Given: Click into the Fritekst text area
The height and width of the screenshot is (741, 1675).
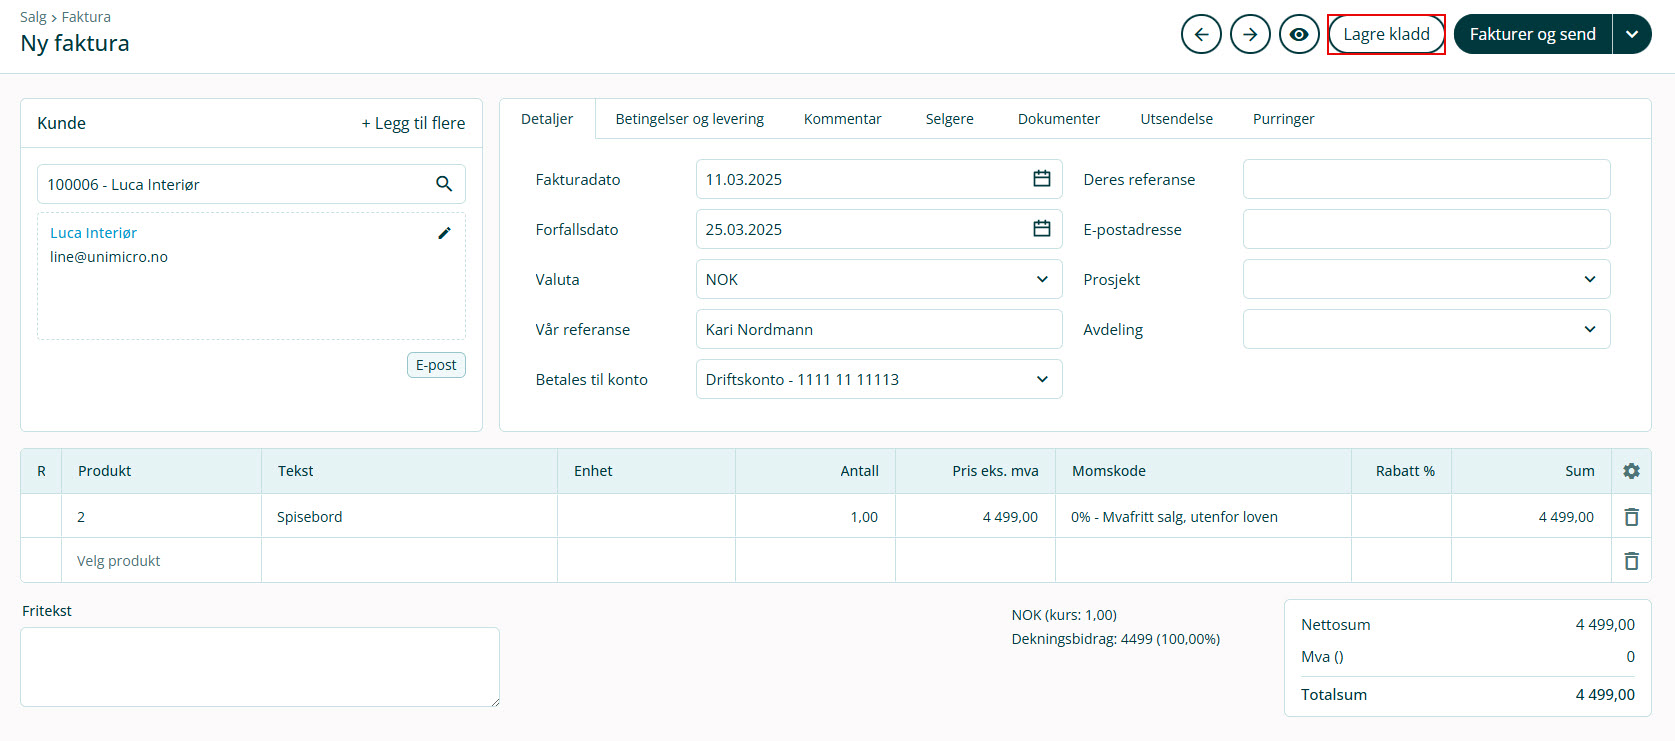Looking at the screenshot, I should click(260, 666).
